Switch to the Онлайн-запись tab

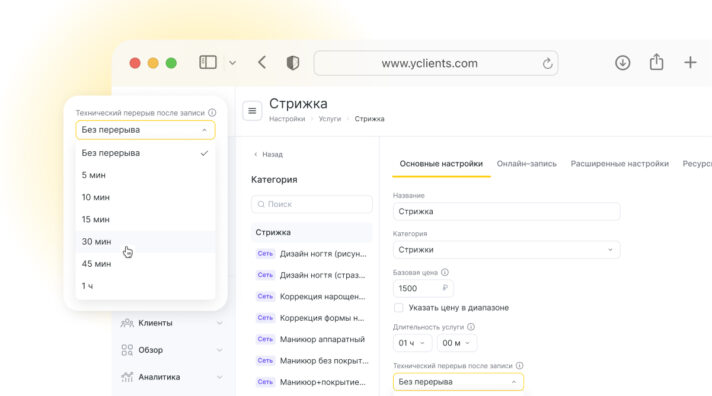[526, 163]
